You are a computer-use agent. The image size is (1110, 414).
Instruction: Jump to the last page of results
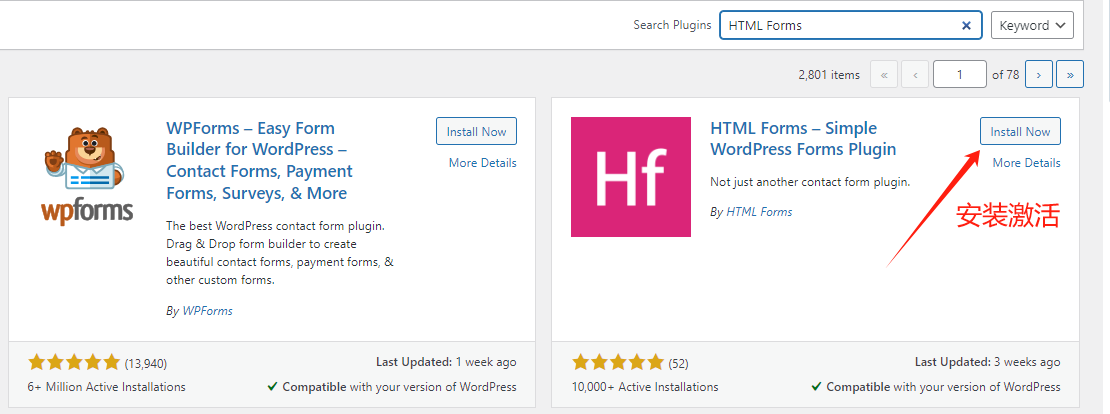pos(1070,74)
